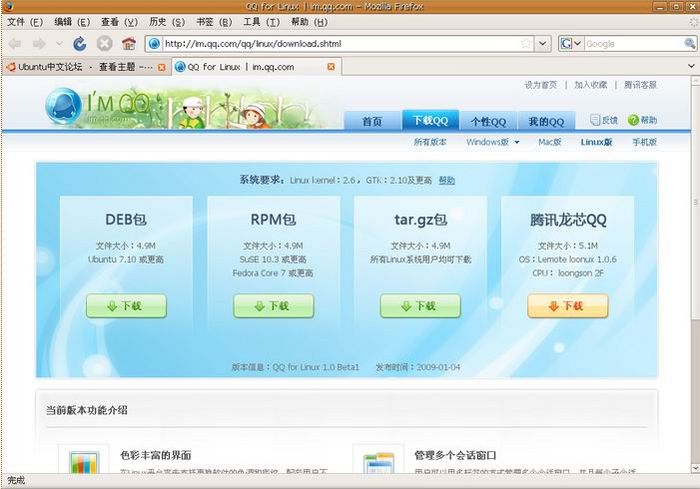
Task: Click the Firefox forward arrow
Action: (x=39, y=44)
